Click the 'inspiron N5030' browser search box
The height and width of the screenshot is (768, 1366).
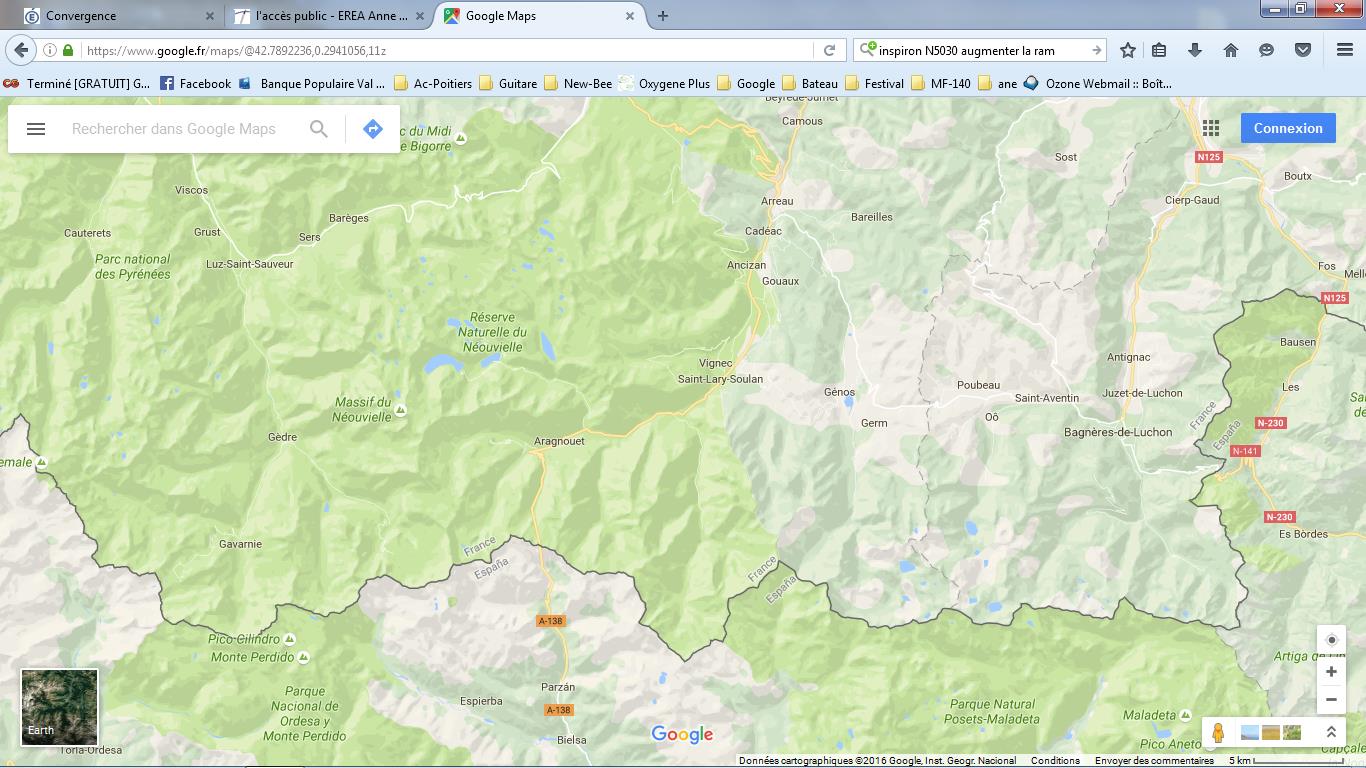click(980, 50)
